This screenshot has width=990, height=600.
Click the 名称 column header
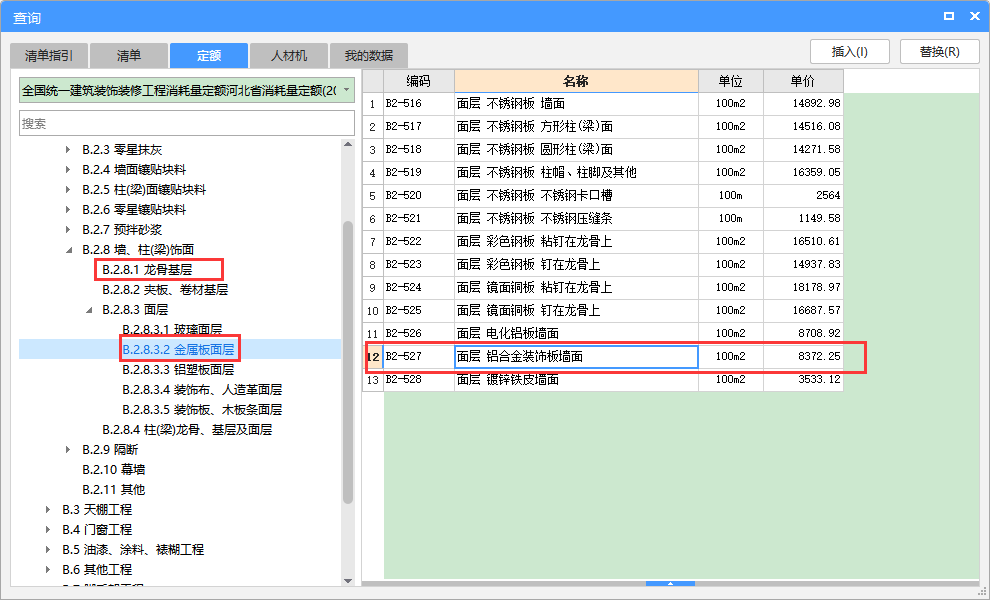576,81
